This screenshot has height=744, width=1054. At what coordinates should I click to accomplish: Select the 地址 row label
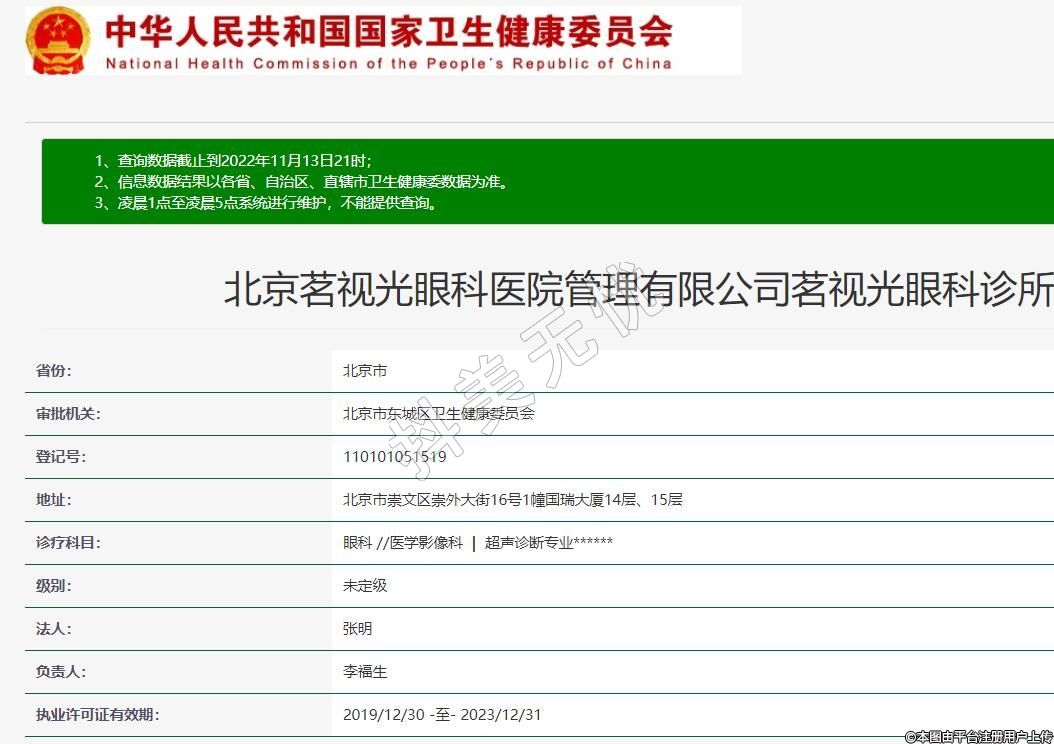pyautogui.click(x=54, y=500)
